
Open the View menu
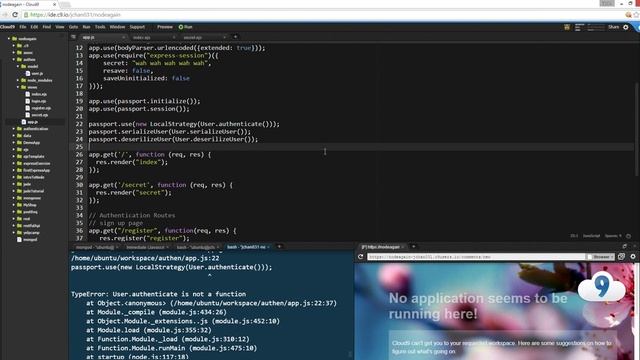[60, 27]
